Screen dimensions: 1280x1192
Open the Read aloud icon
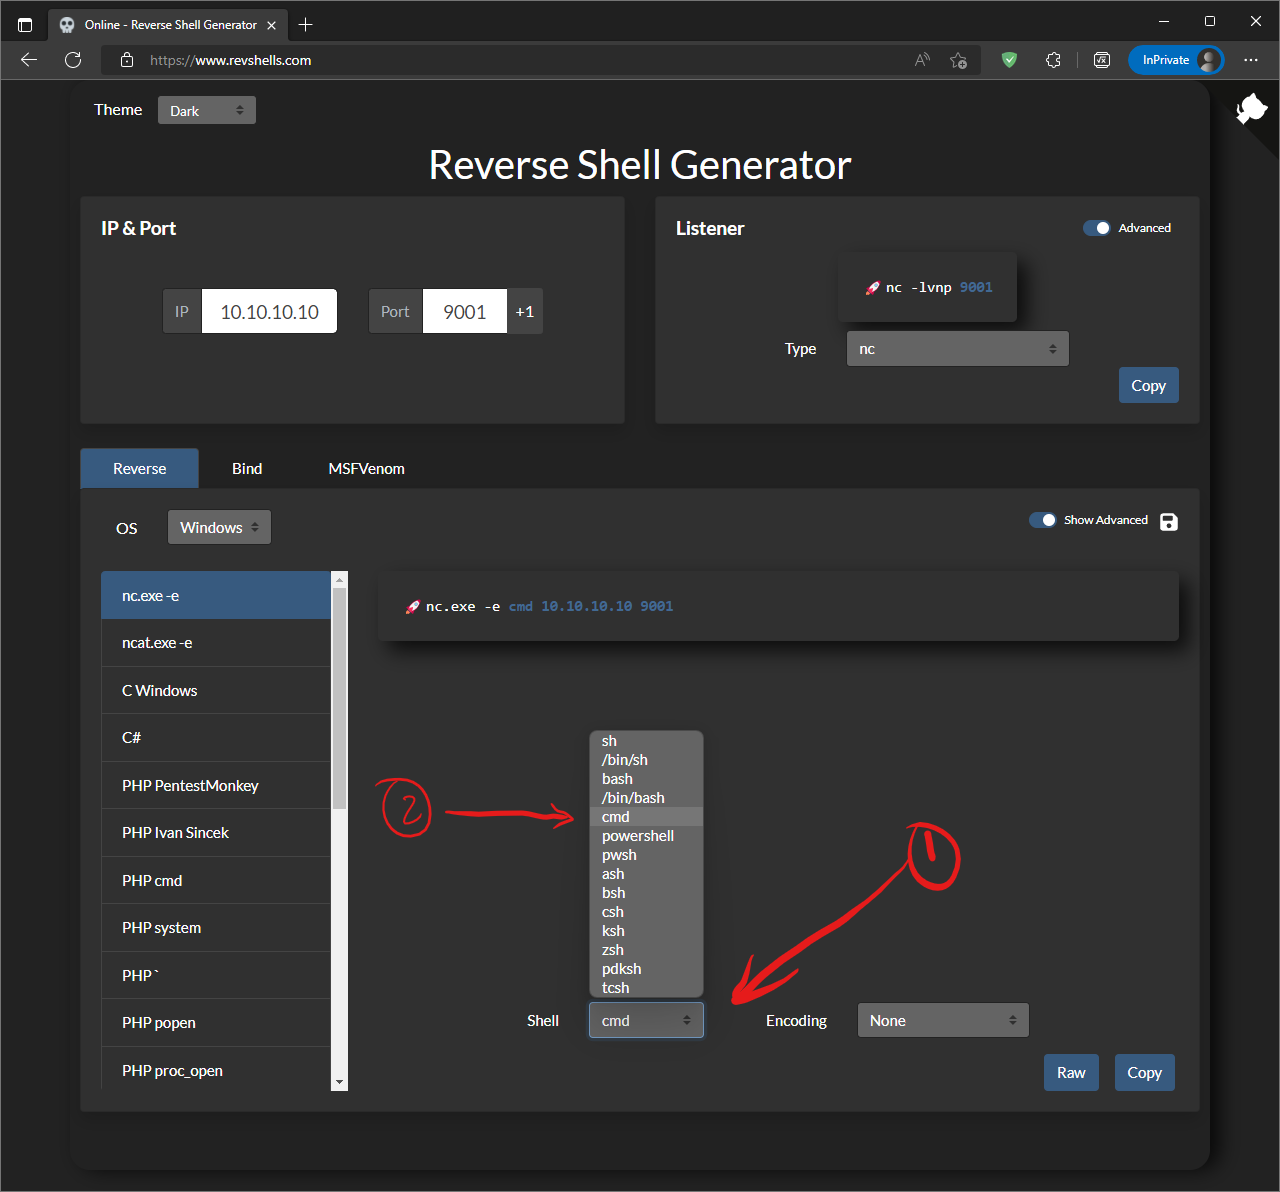click(922, 60)
